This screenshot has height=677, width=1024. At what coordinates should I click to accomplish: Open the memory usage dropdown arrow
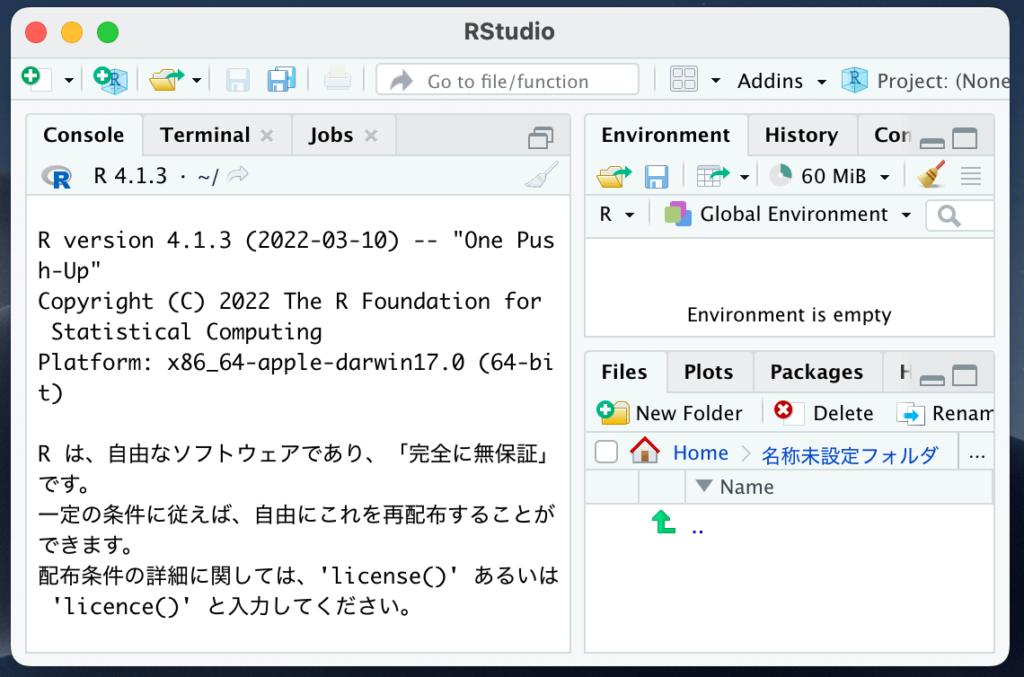click(x=885, y=177)
